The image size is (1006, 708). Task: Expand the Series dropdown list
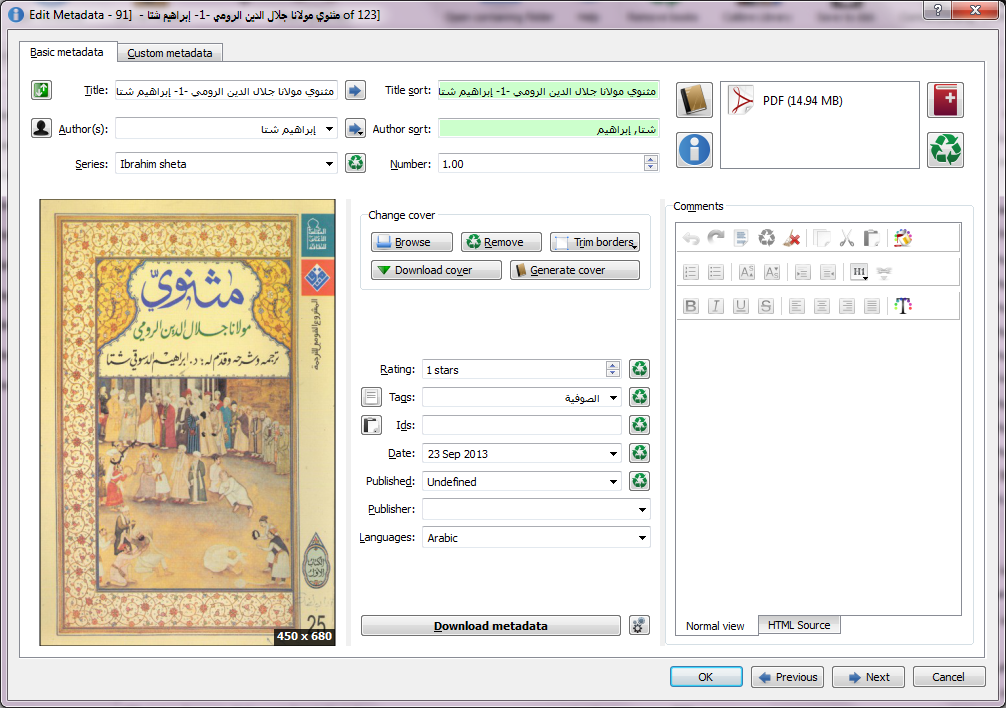[x=329, y=164]
